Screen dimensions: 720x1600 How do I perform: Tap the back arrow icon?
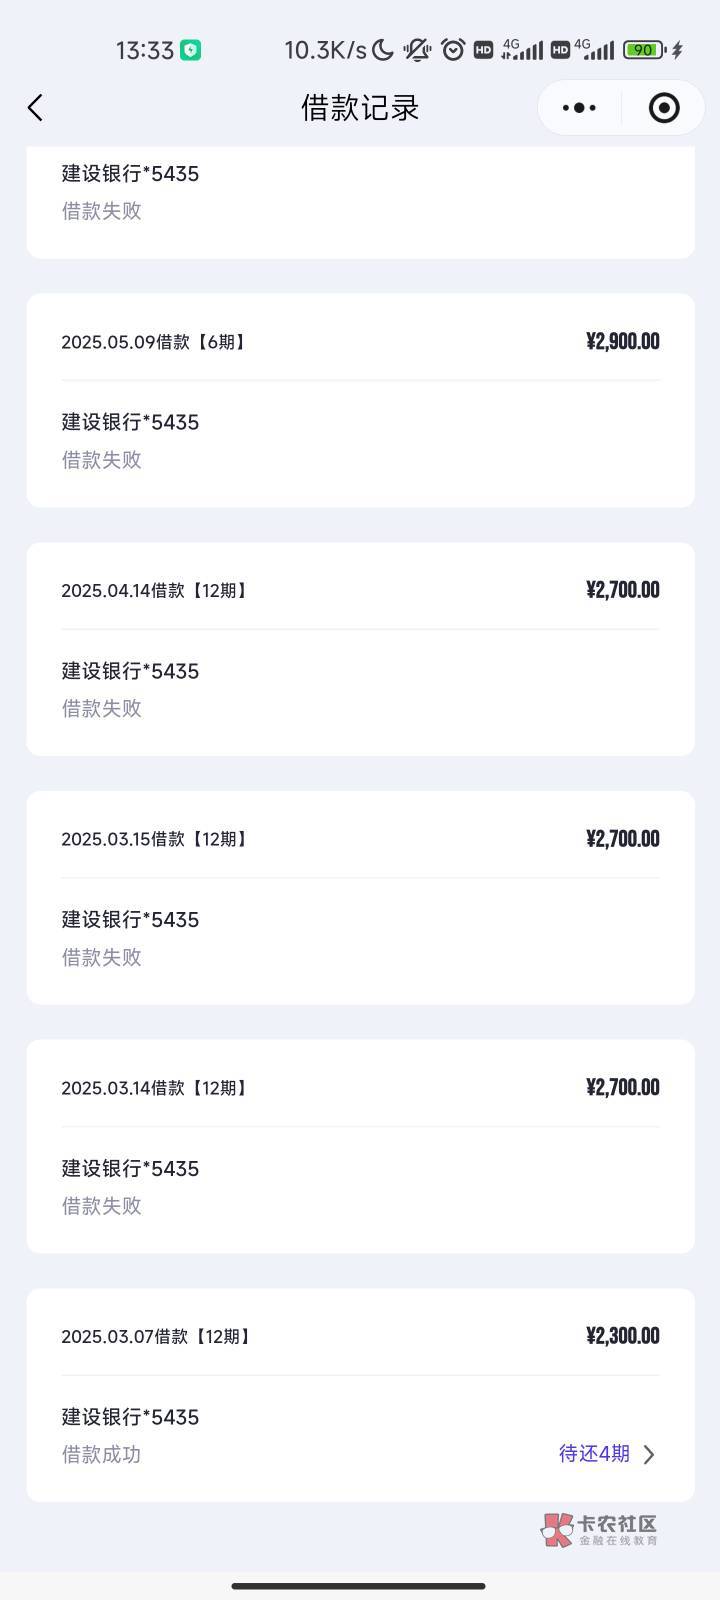pyautogui.click(x=36, y=108)
